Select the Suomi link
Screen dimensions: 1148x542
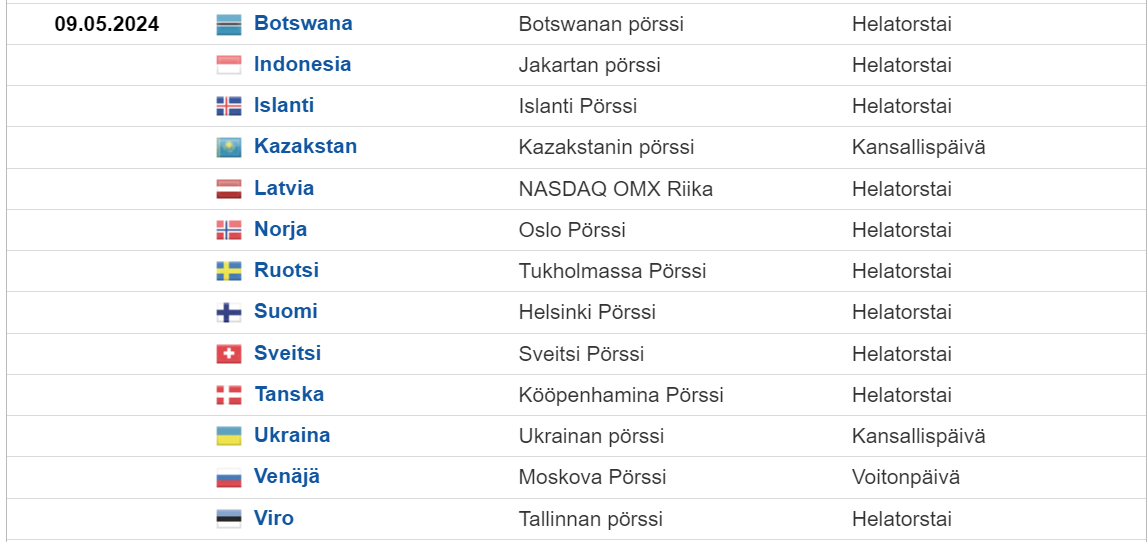(x=286, y=311)
